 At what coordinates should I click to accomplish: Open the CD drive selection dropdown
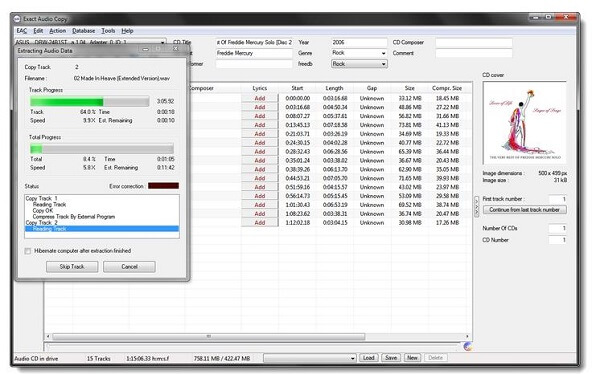click(x=163, y=42)
